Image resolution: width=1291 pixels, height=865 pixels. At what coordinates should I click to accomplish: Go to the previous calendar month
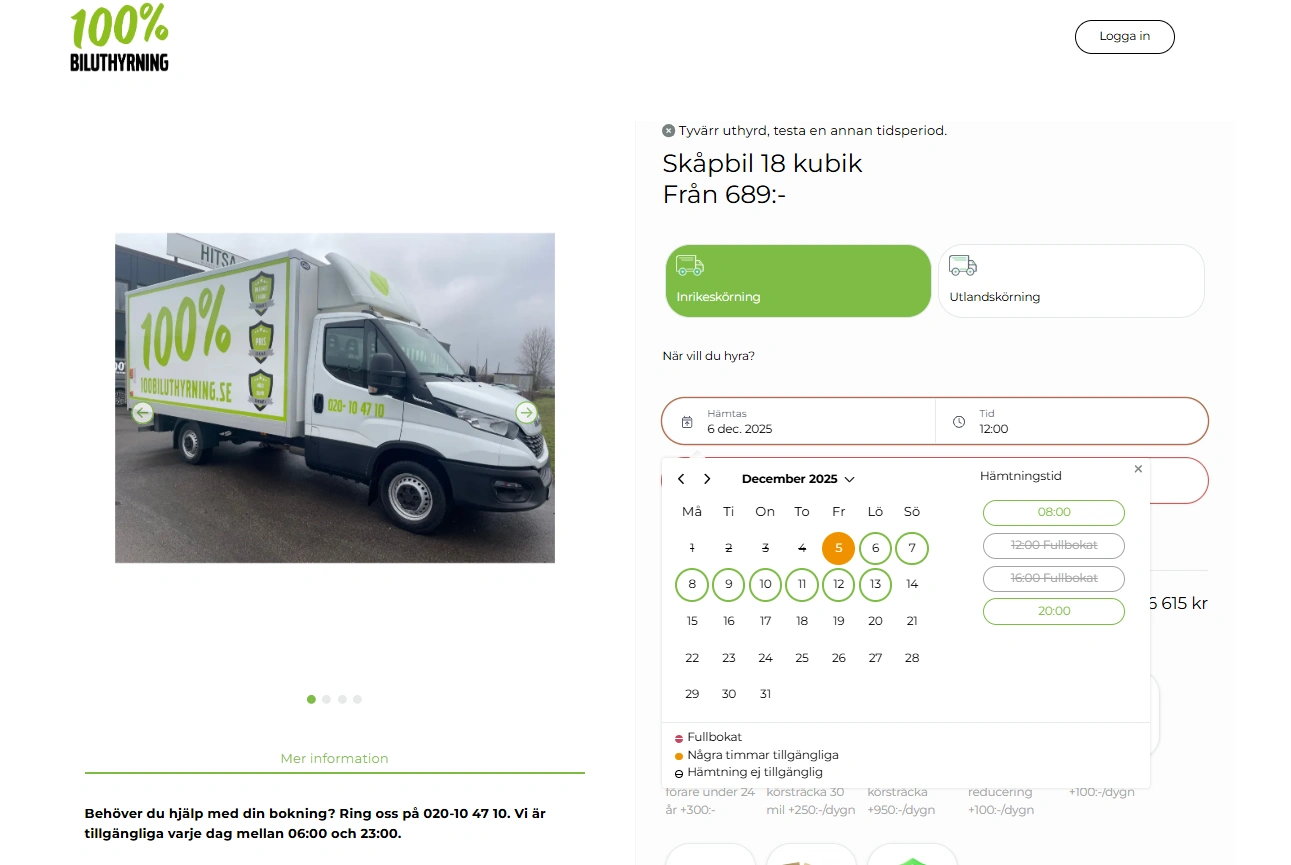pyautogui.click(x=681, y=479)
